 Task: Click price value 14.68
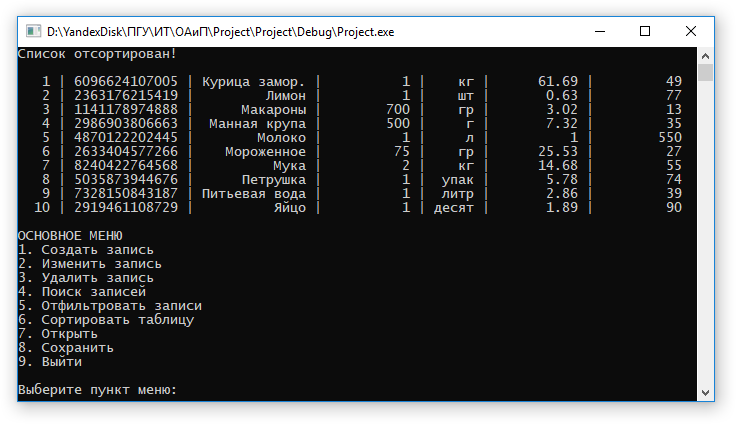[x=558, y=165]
